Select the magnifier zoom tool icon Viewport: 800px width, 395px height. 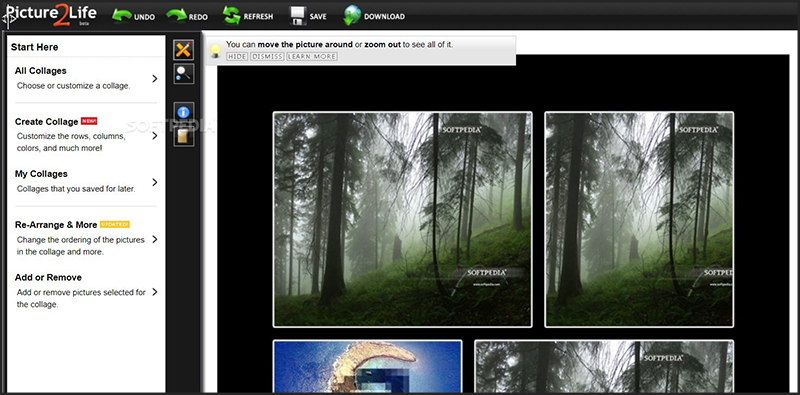184,74
